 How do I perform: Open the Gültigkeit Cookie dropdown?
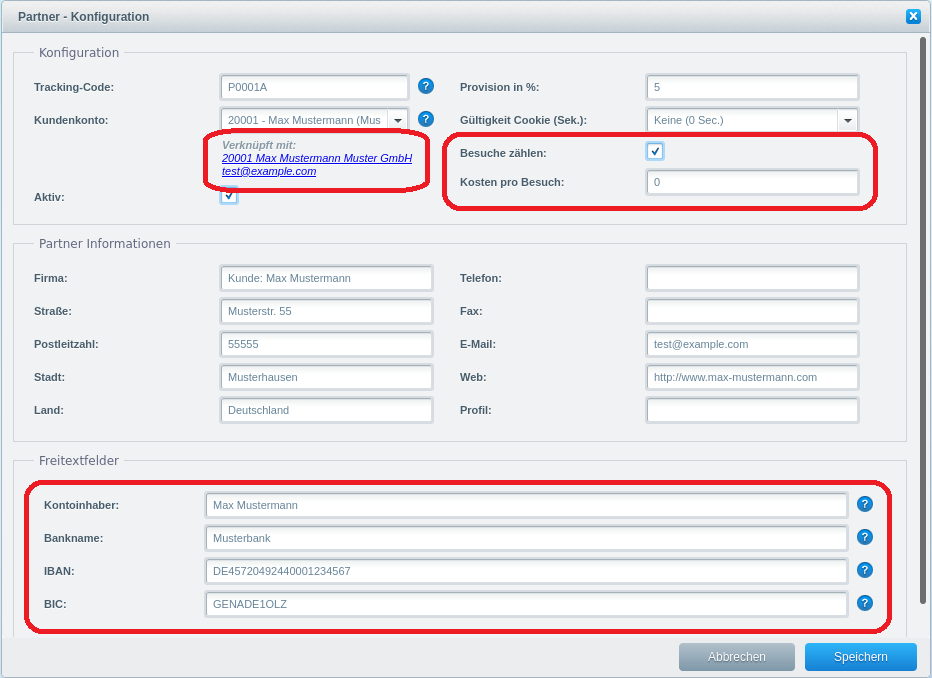point(848,120)
